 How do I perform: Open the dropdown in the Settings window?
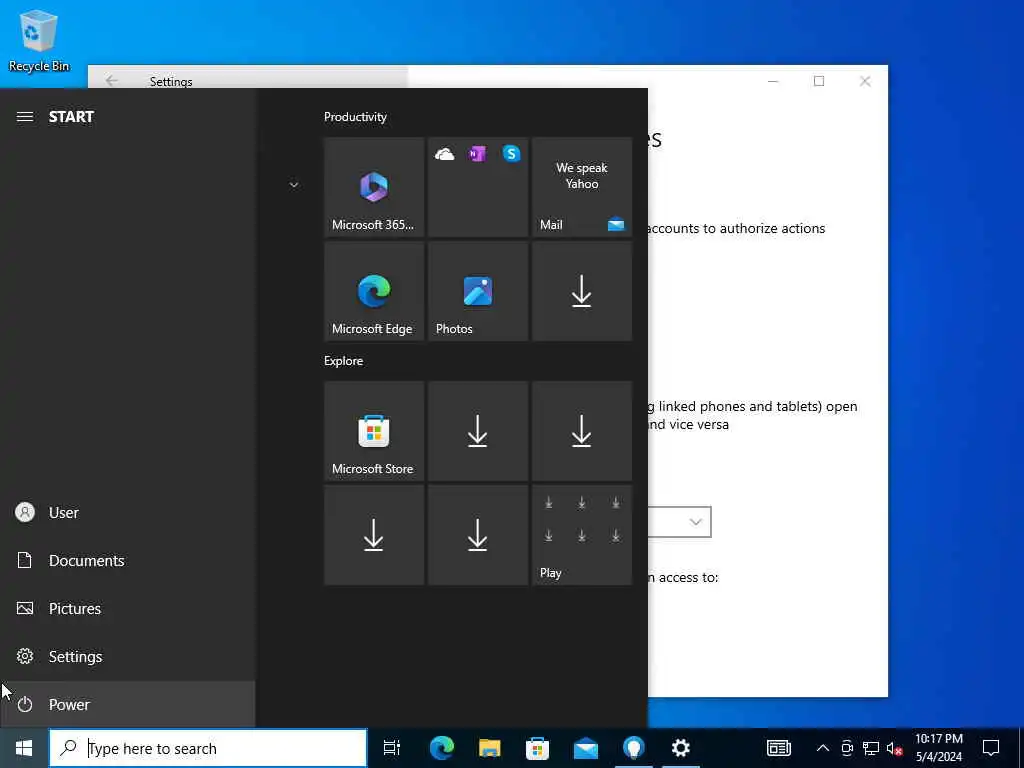679,522
